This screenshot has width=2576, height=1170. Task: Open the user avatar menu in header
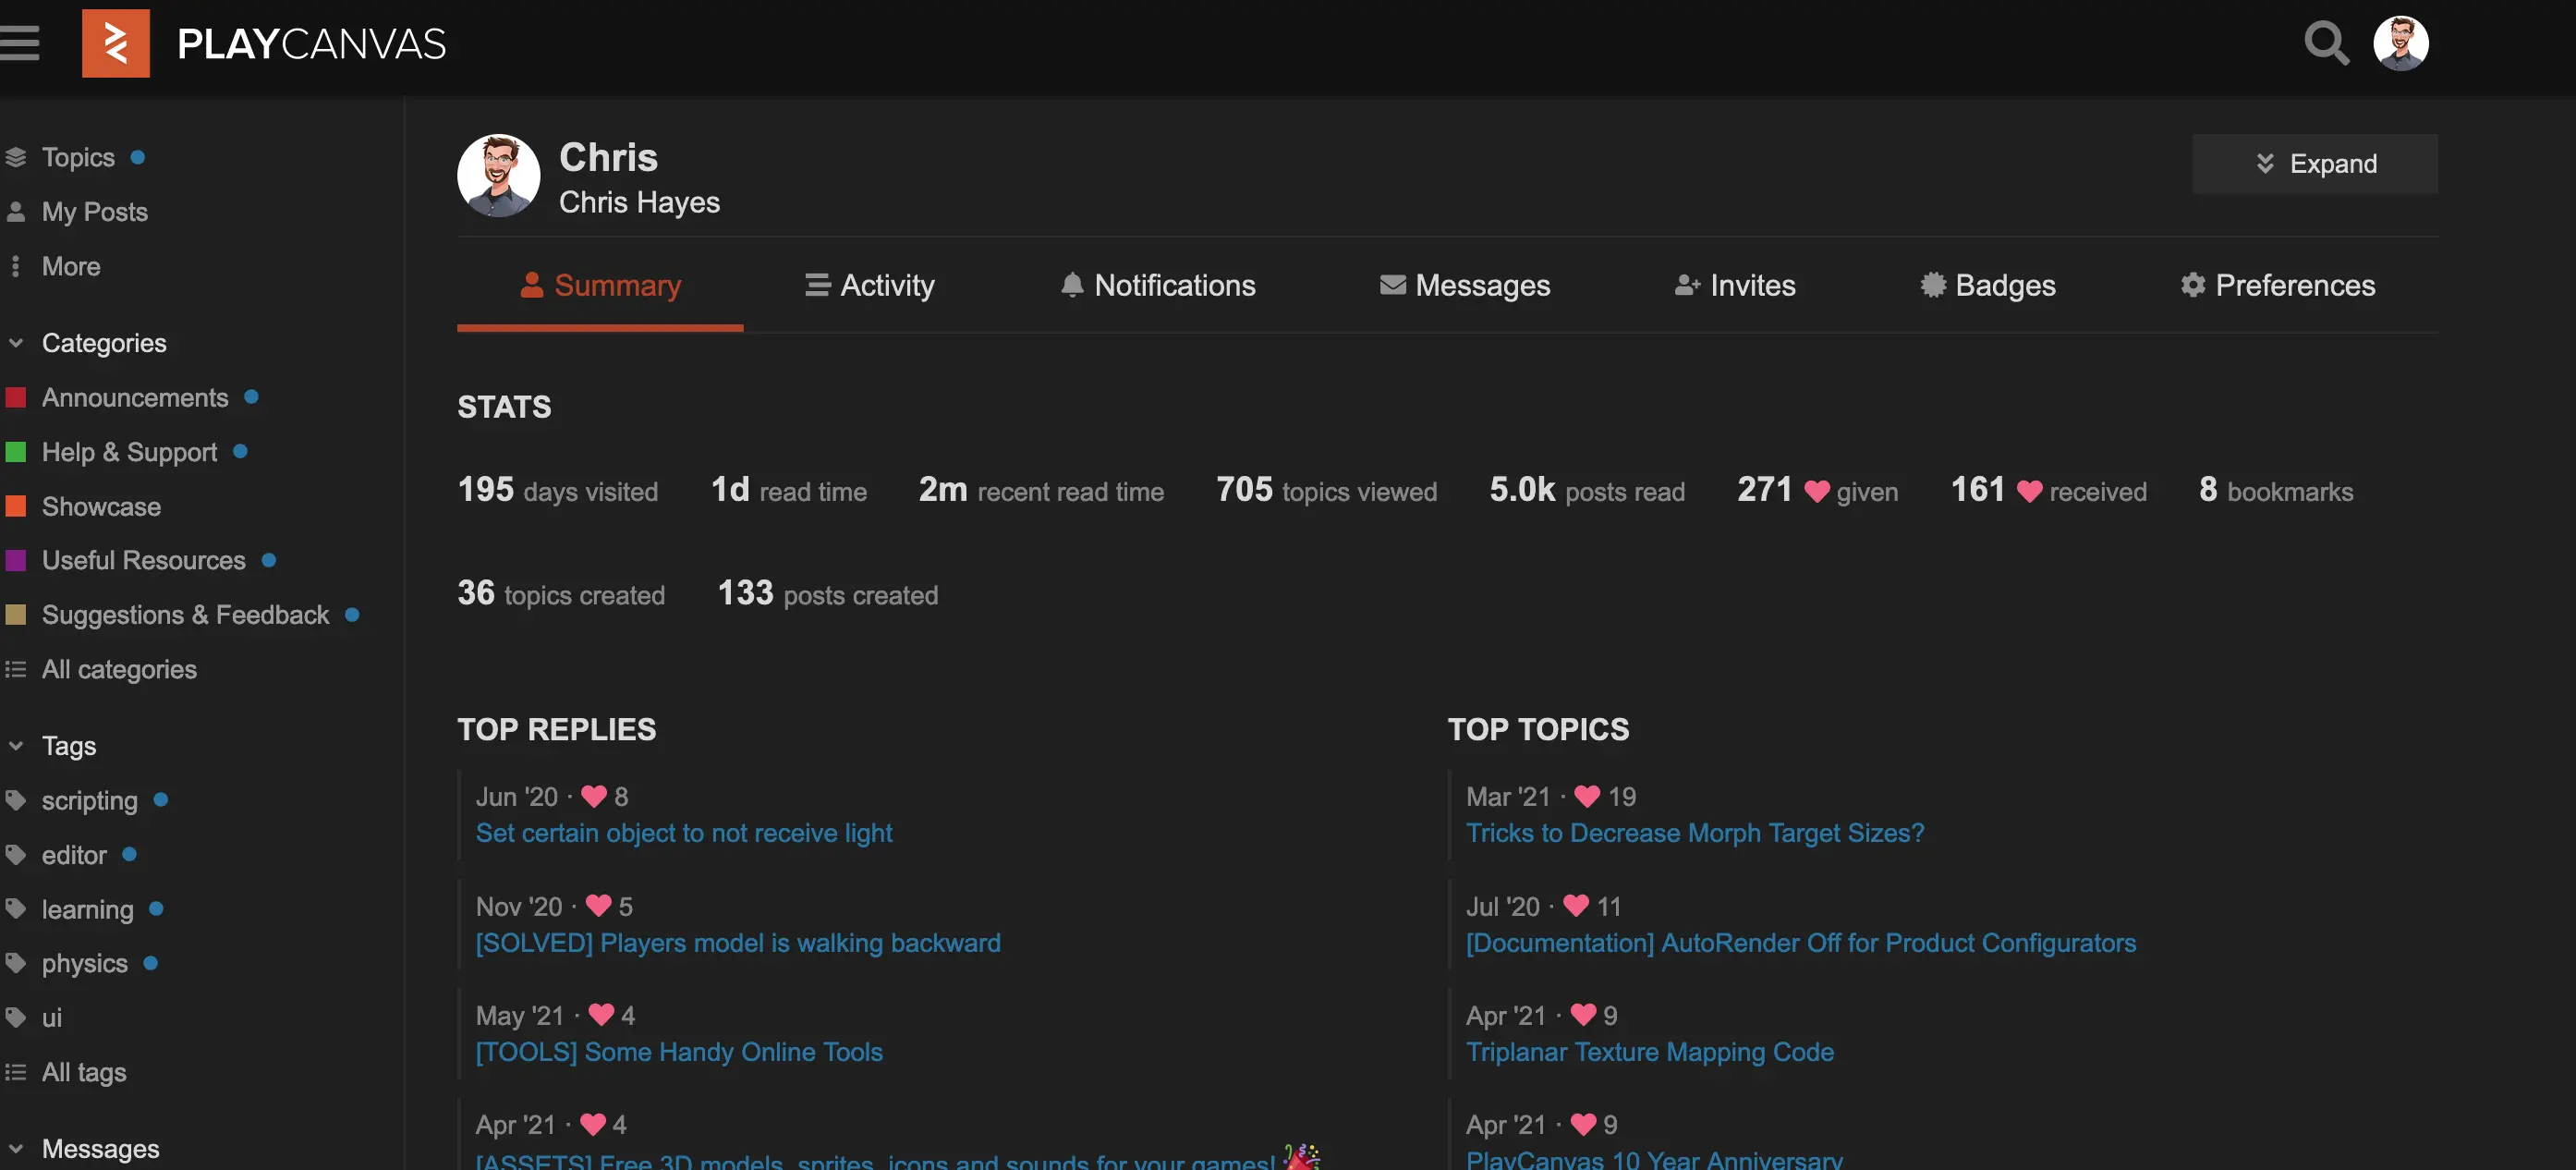pos(2401,43)
